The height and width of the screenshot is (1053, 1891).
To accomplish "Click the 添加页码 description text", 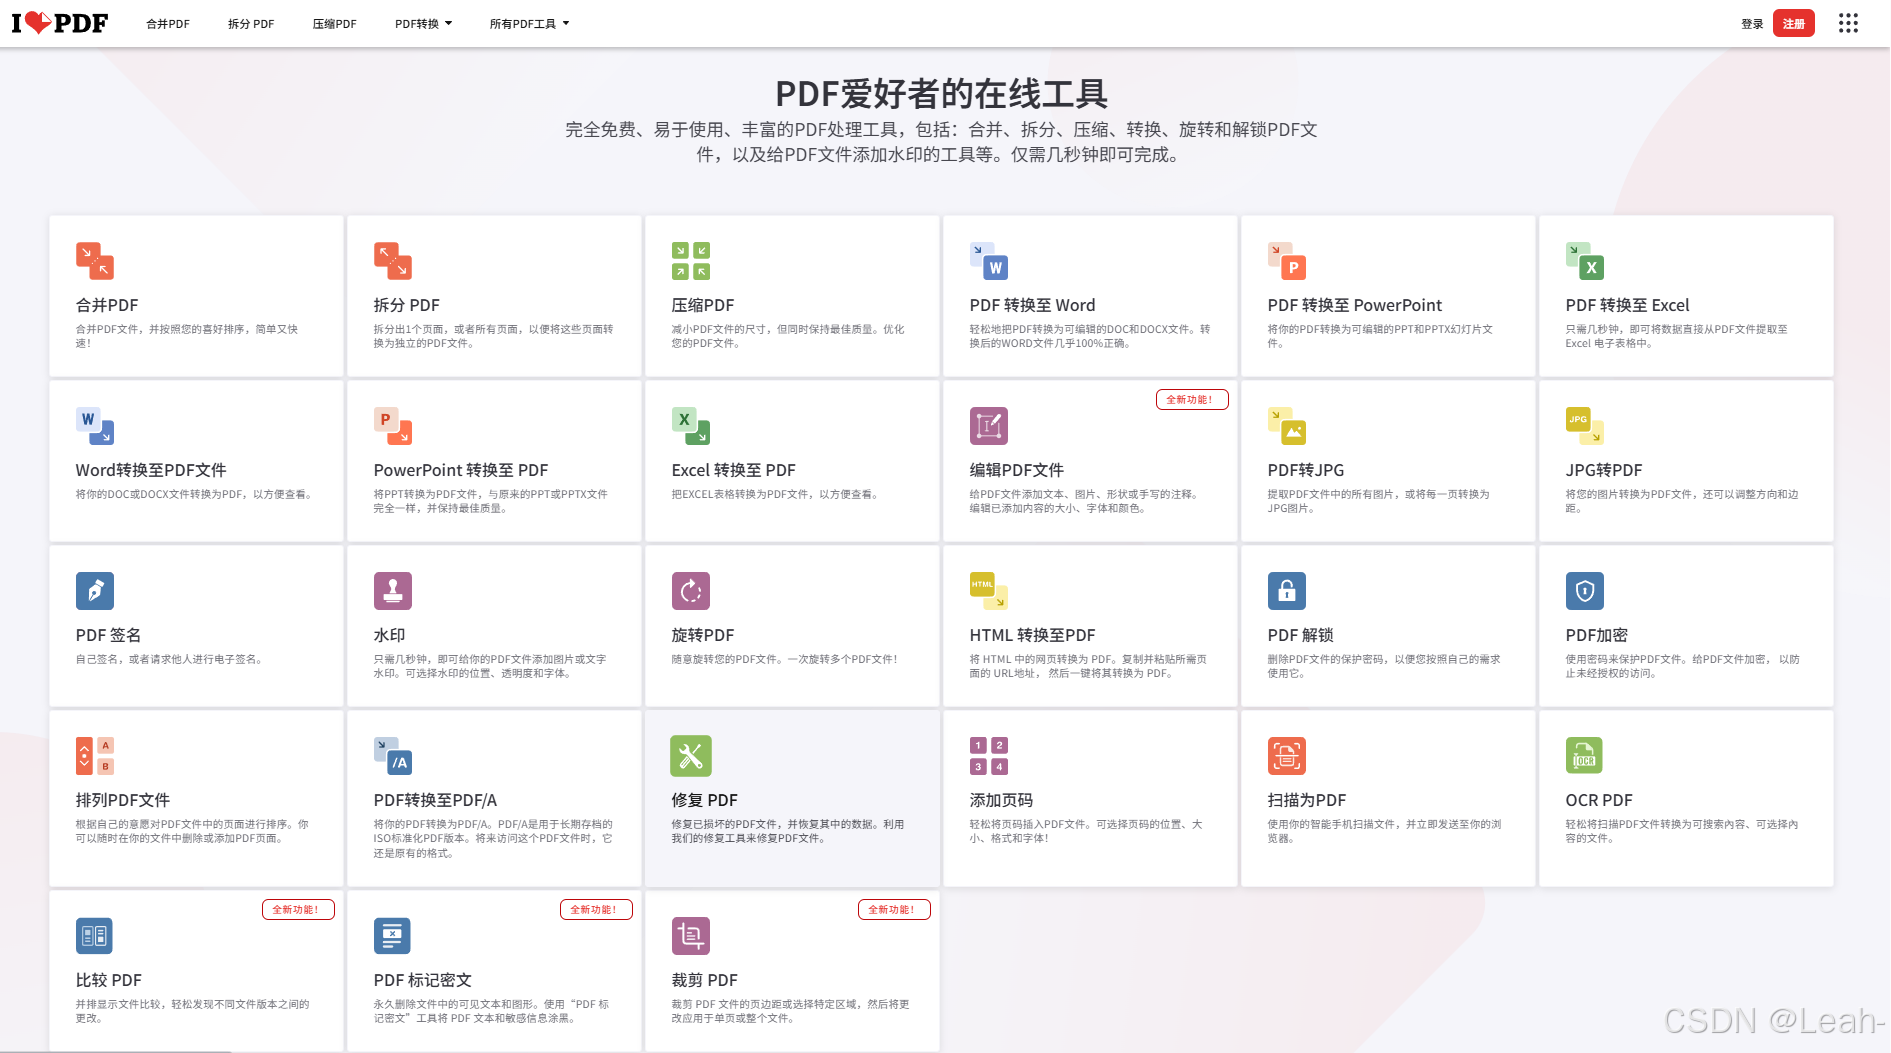I will [x=1086, y=831].
